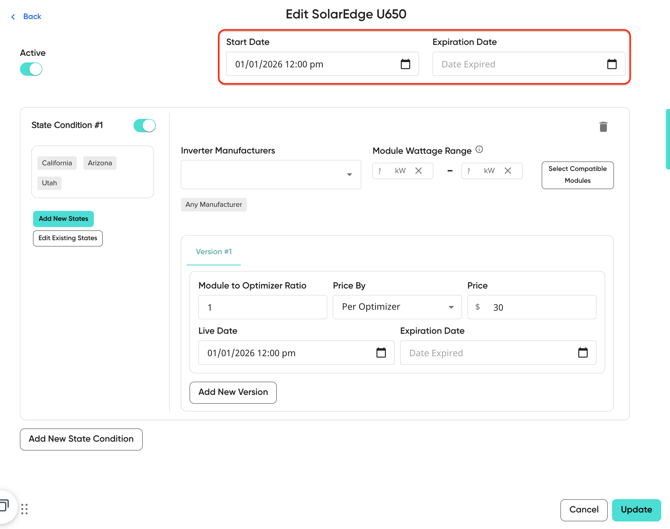Click Select Compatible Modules button
Screen dimensions: 670x529
point(577,175)
